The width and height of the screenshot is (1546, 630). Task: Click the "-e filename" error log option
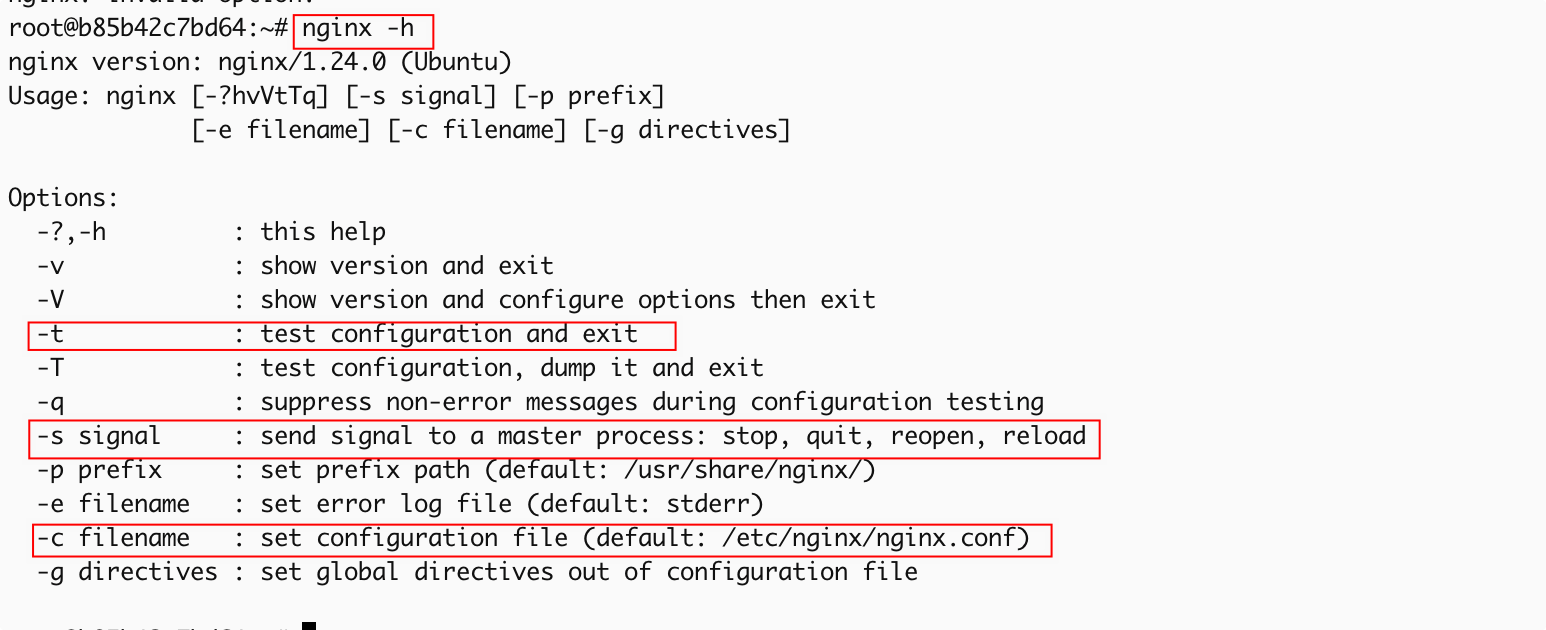point(112,504)
